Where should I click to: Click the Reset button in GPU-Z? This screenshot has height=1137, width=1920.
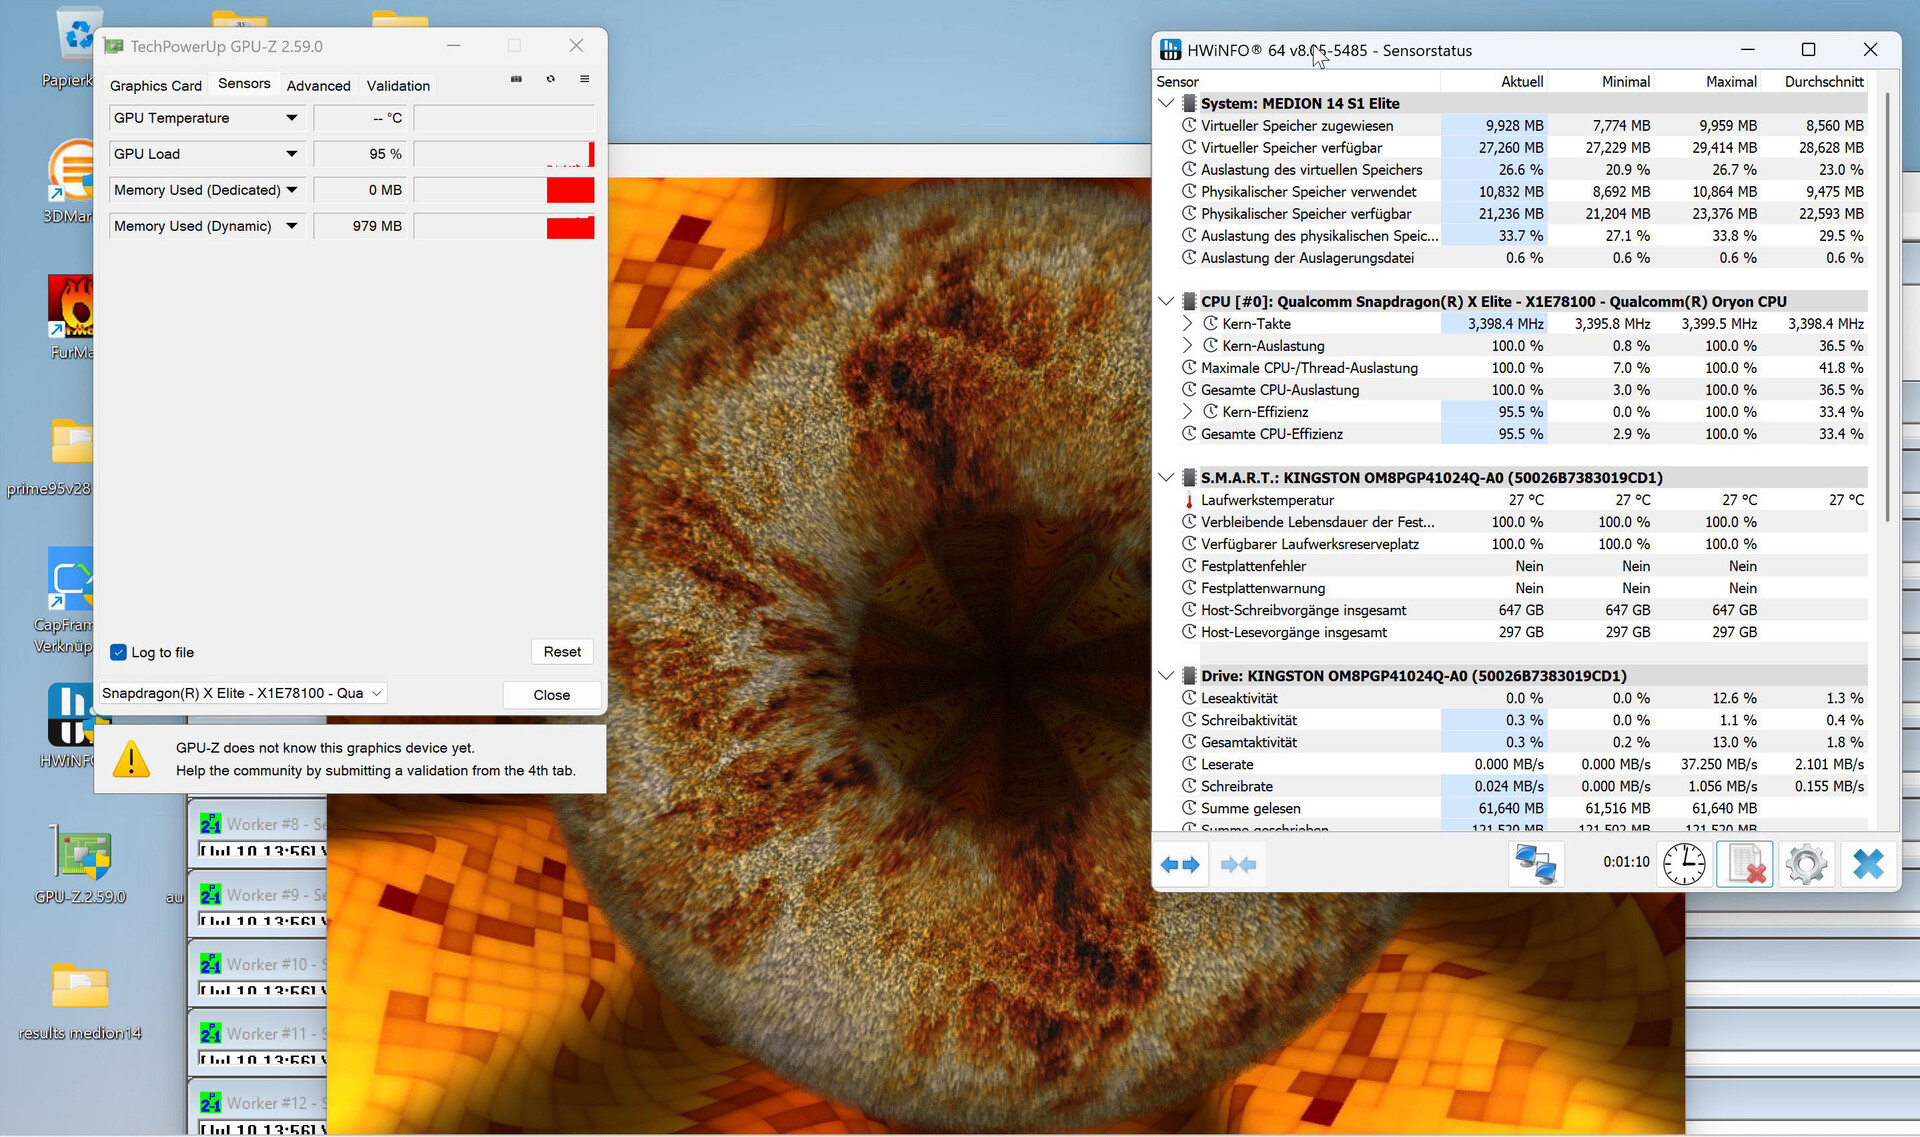pos(562,652)
